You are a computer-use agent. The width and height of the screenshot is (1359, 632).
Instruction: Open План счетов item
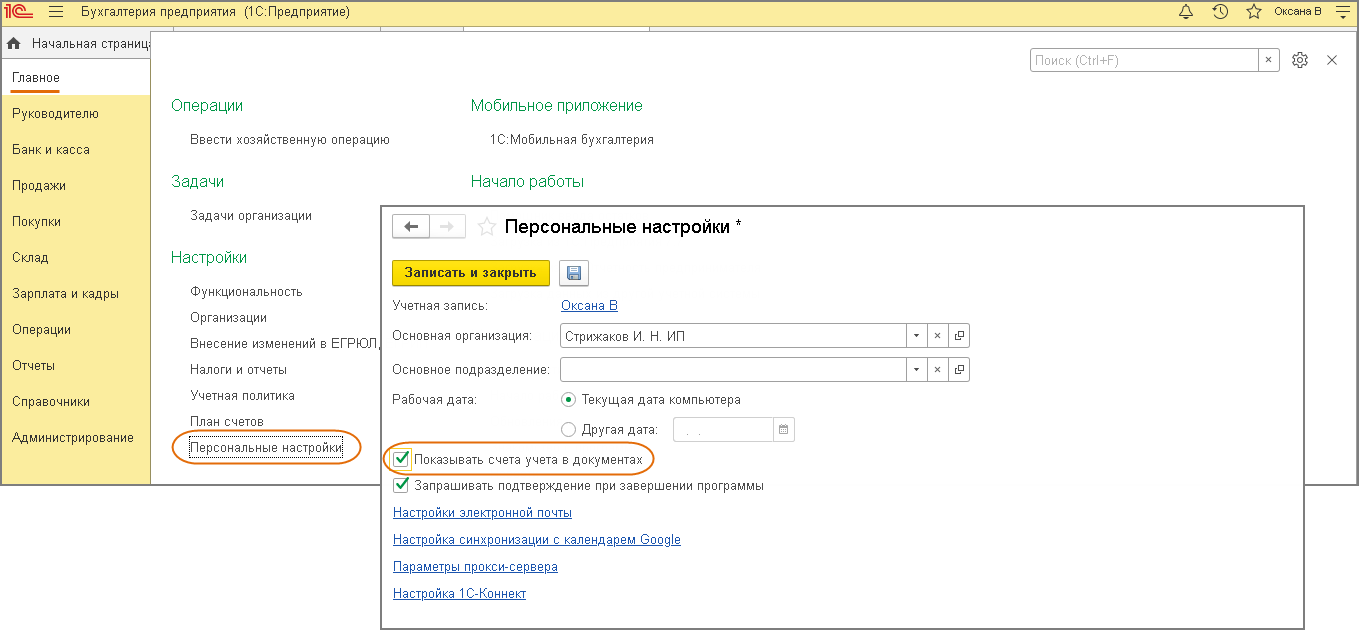tap(227, 422)
